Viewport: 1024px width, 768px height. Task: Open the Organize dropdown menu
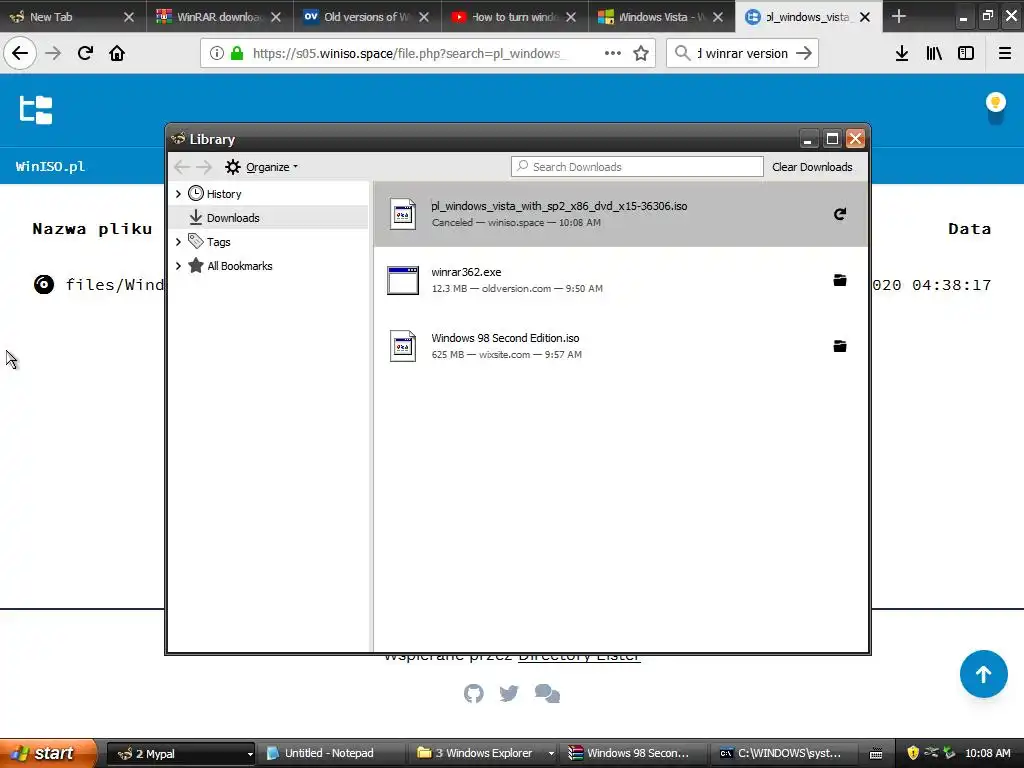[261, 167]
